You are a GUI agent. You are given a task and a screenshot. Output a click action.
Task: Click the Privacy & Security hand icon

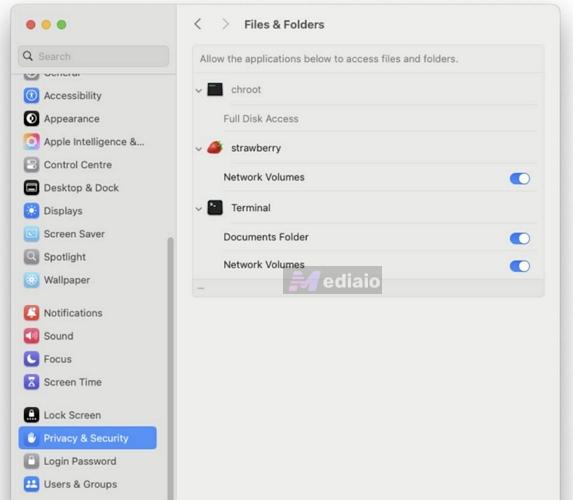pos(32,438)
